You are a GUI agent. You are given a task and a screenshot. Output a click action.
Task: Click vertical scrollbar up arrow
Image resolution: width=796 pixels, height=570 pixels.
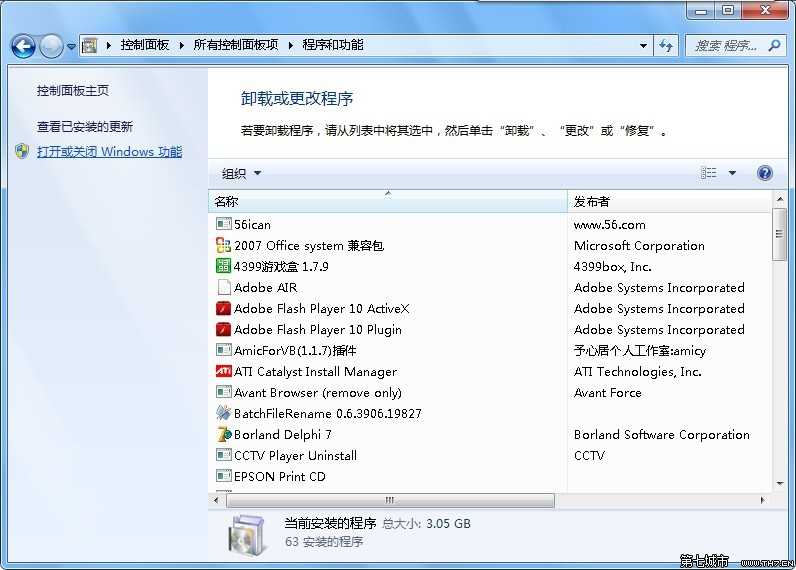780,199
